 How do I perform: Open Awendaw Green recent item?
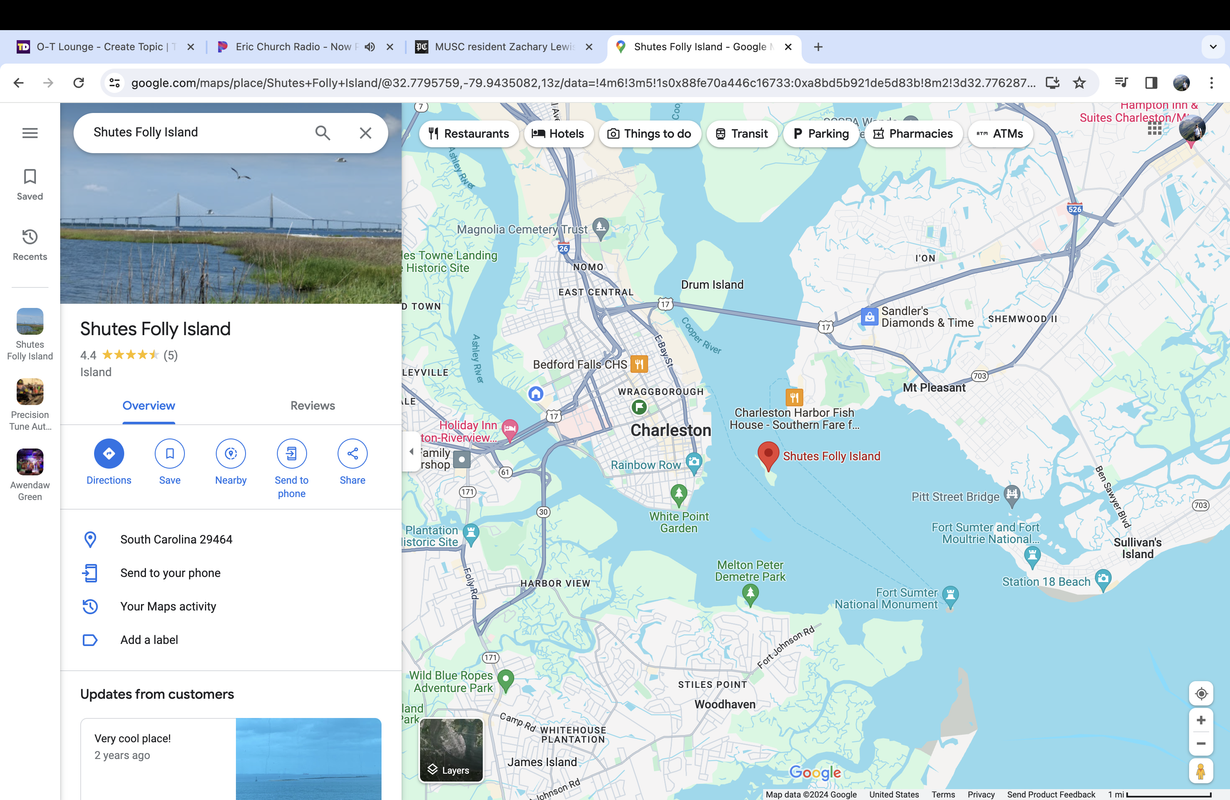(30, 475)
